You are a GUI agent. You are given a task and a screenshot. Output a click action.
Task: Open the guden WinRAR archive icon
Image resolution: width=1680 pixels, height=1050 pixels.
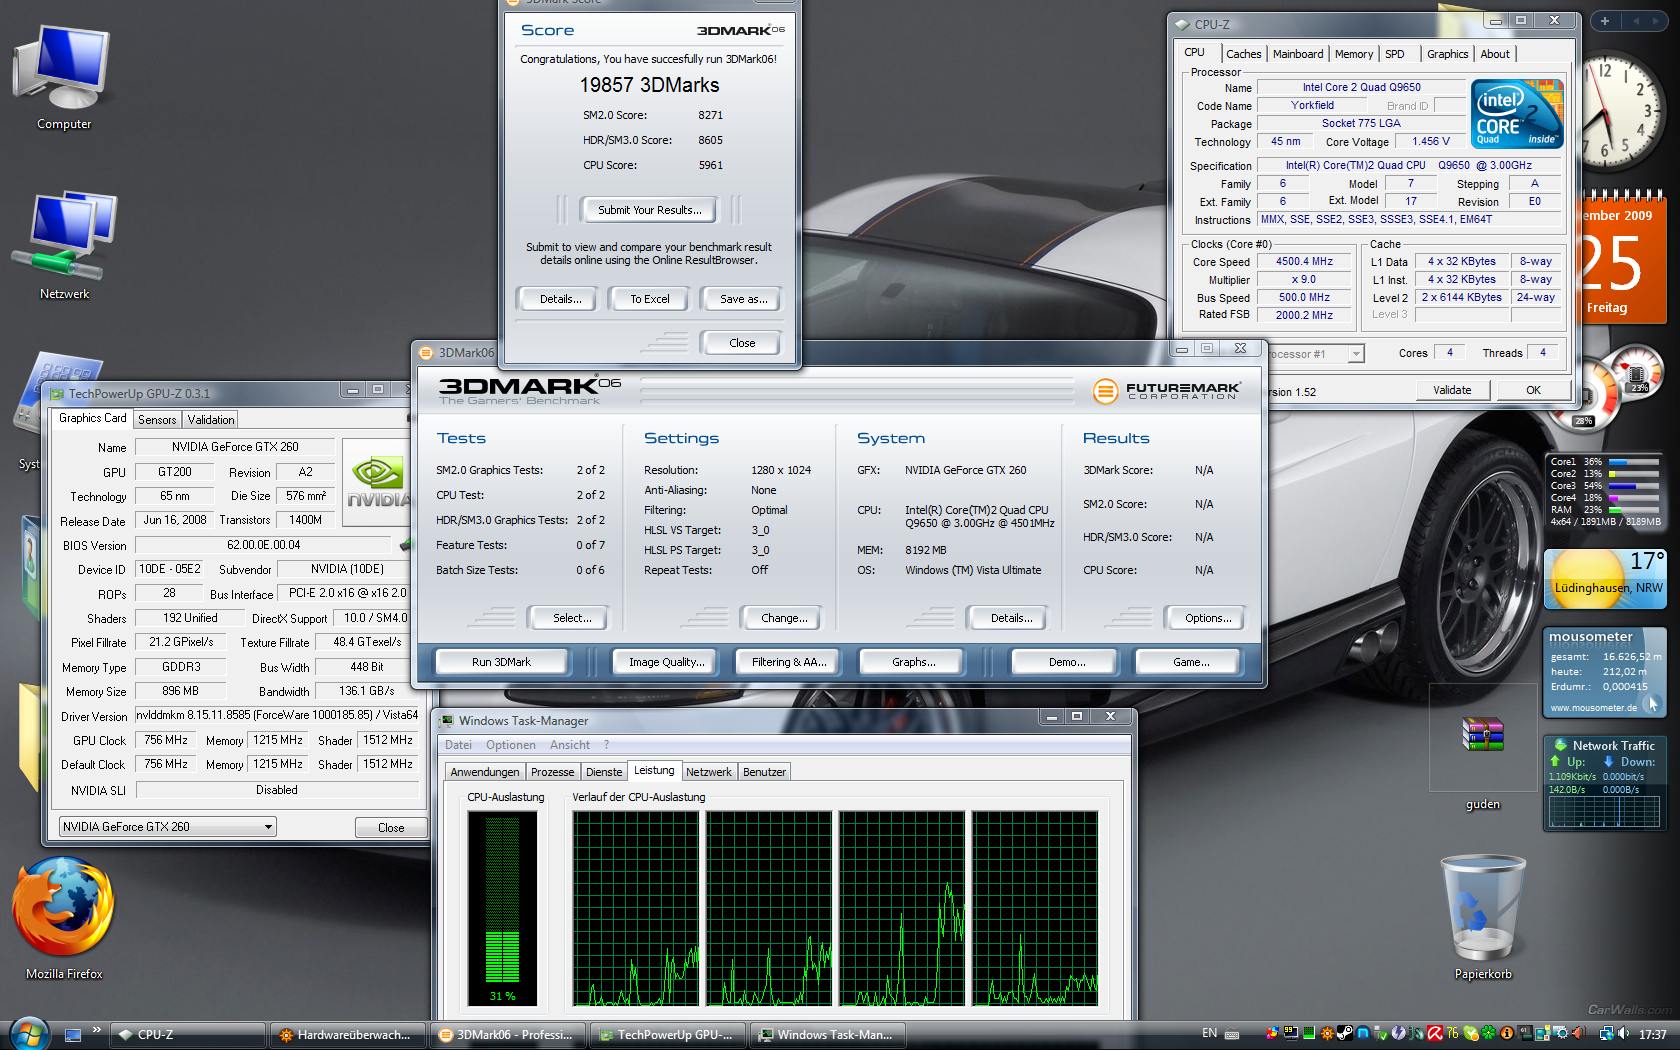1482,735
